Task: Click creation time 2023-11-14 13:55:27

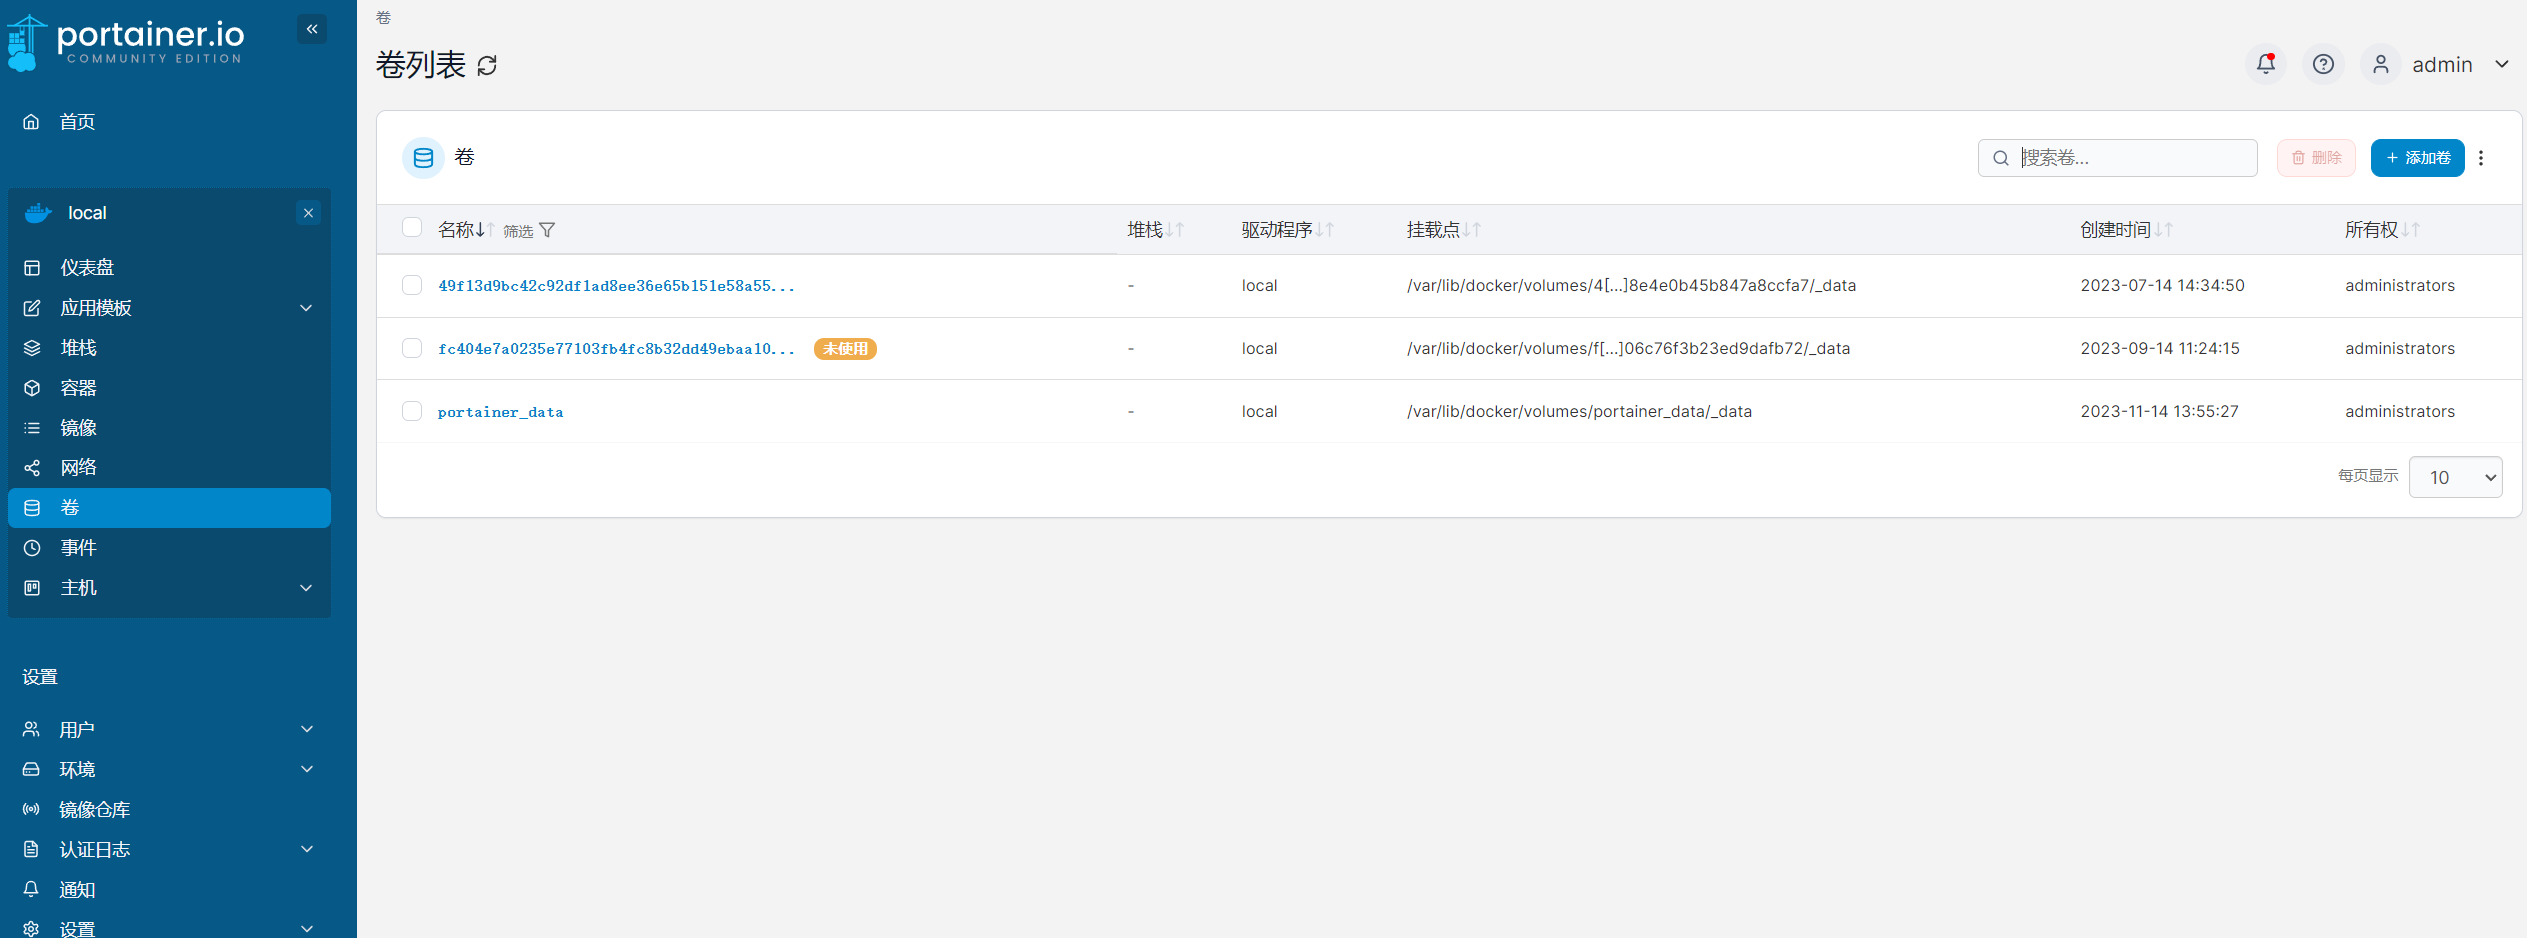Action: click(2160, 412)
